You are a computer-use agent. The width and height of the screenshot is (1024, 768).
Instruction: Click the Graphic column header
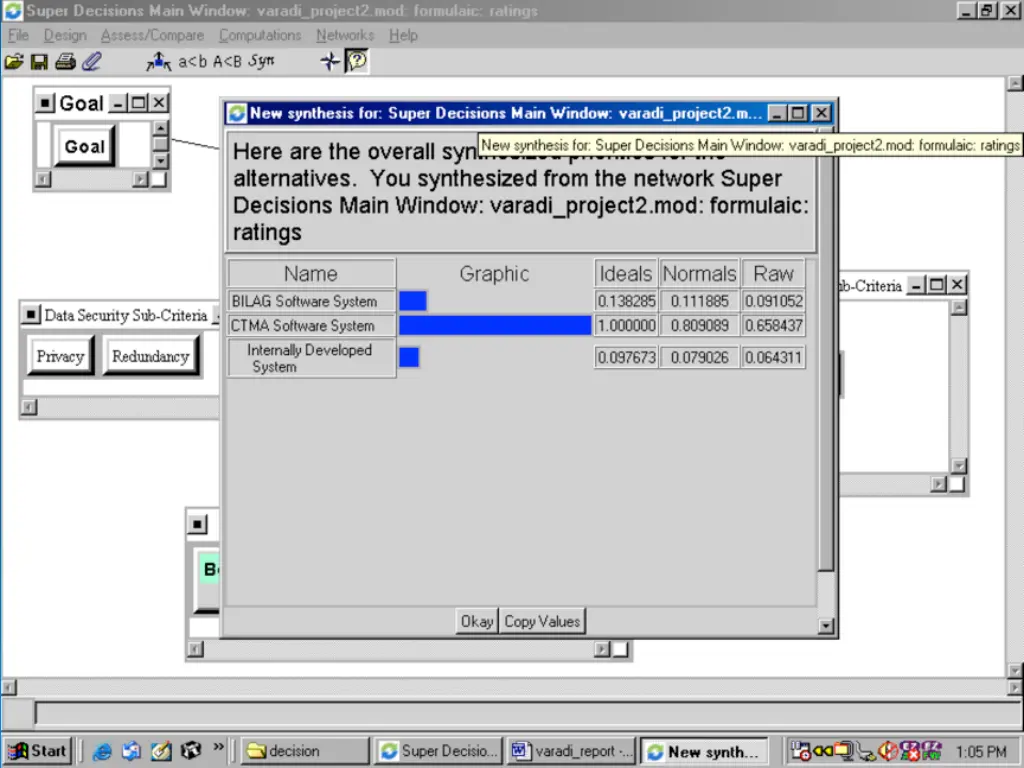494,274
